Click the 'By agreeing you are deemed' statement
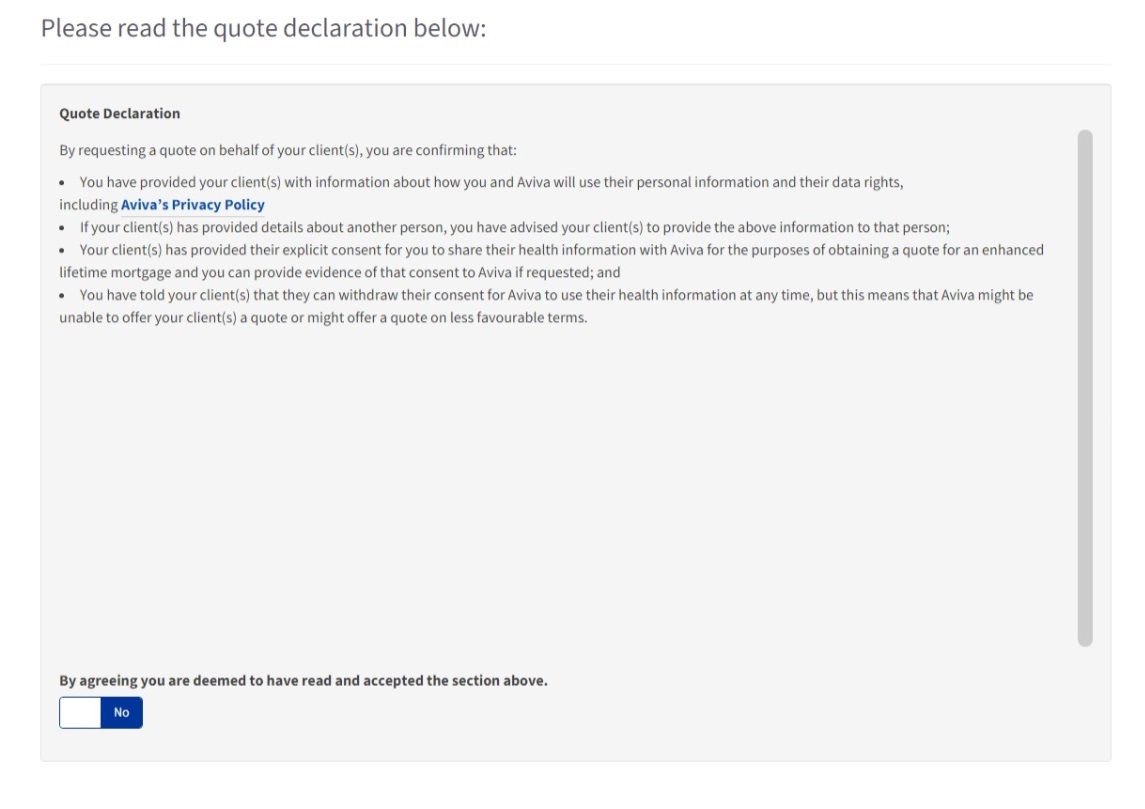 point(303,680)
